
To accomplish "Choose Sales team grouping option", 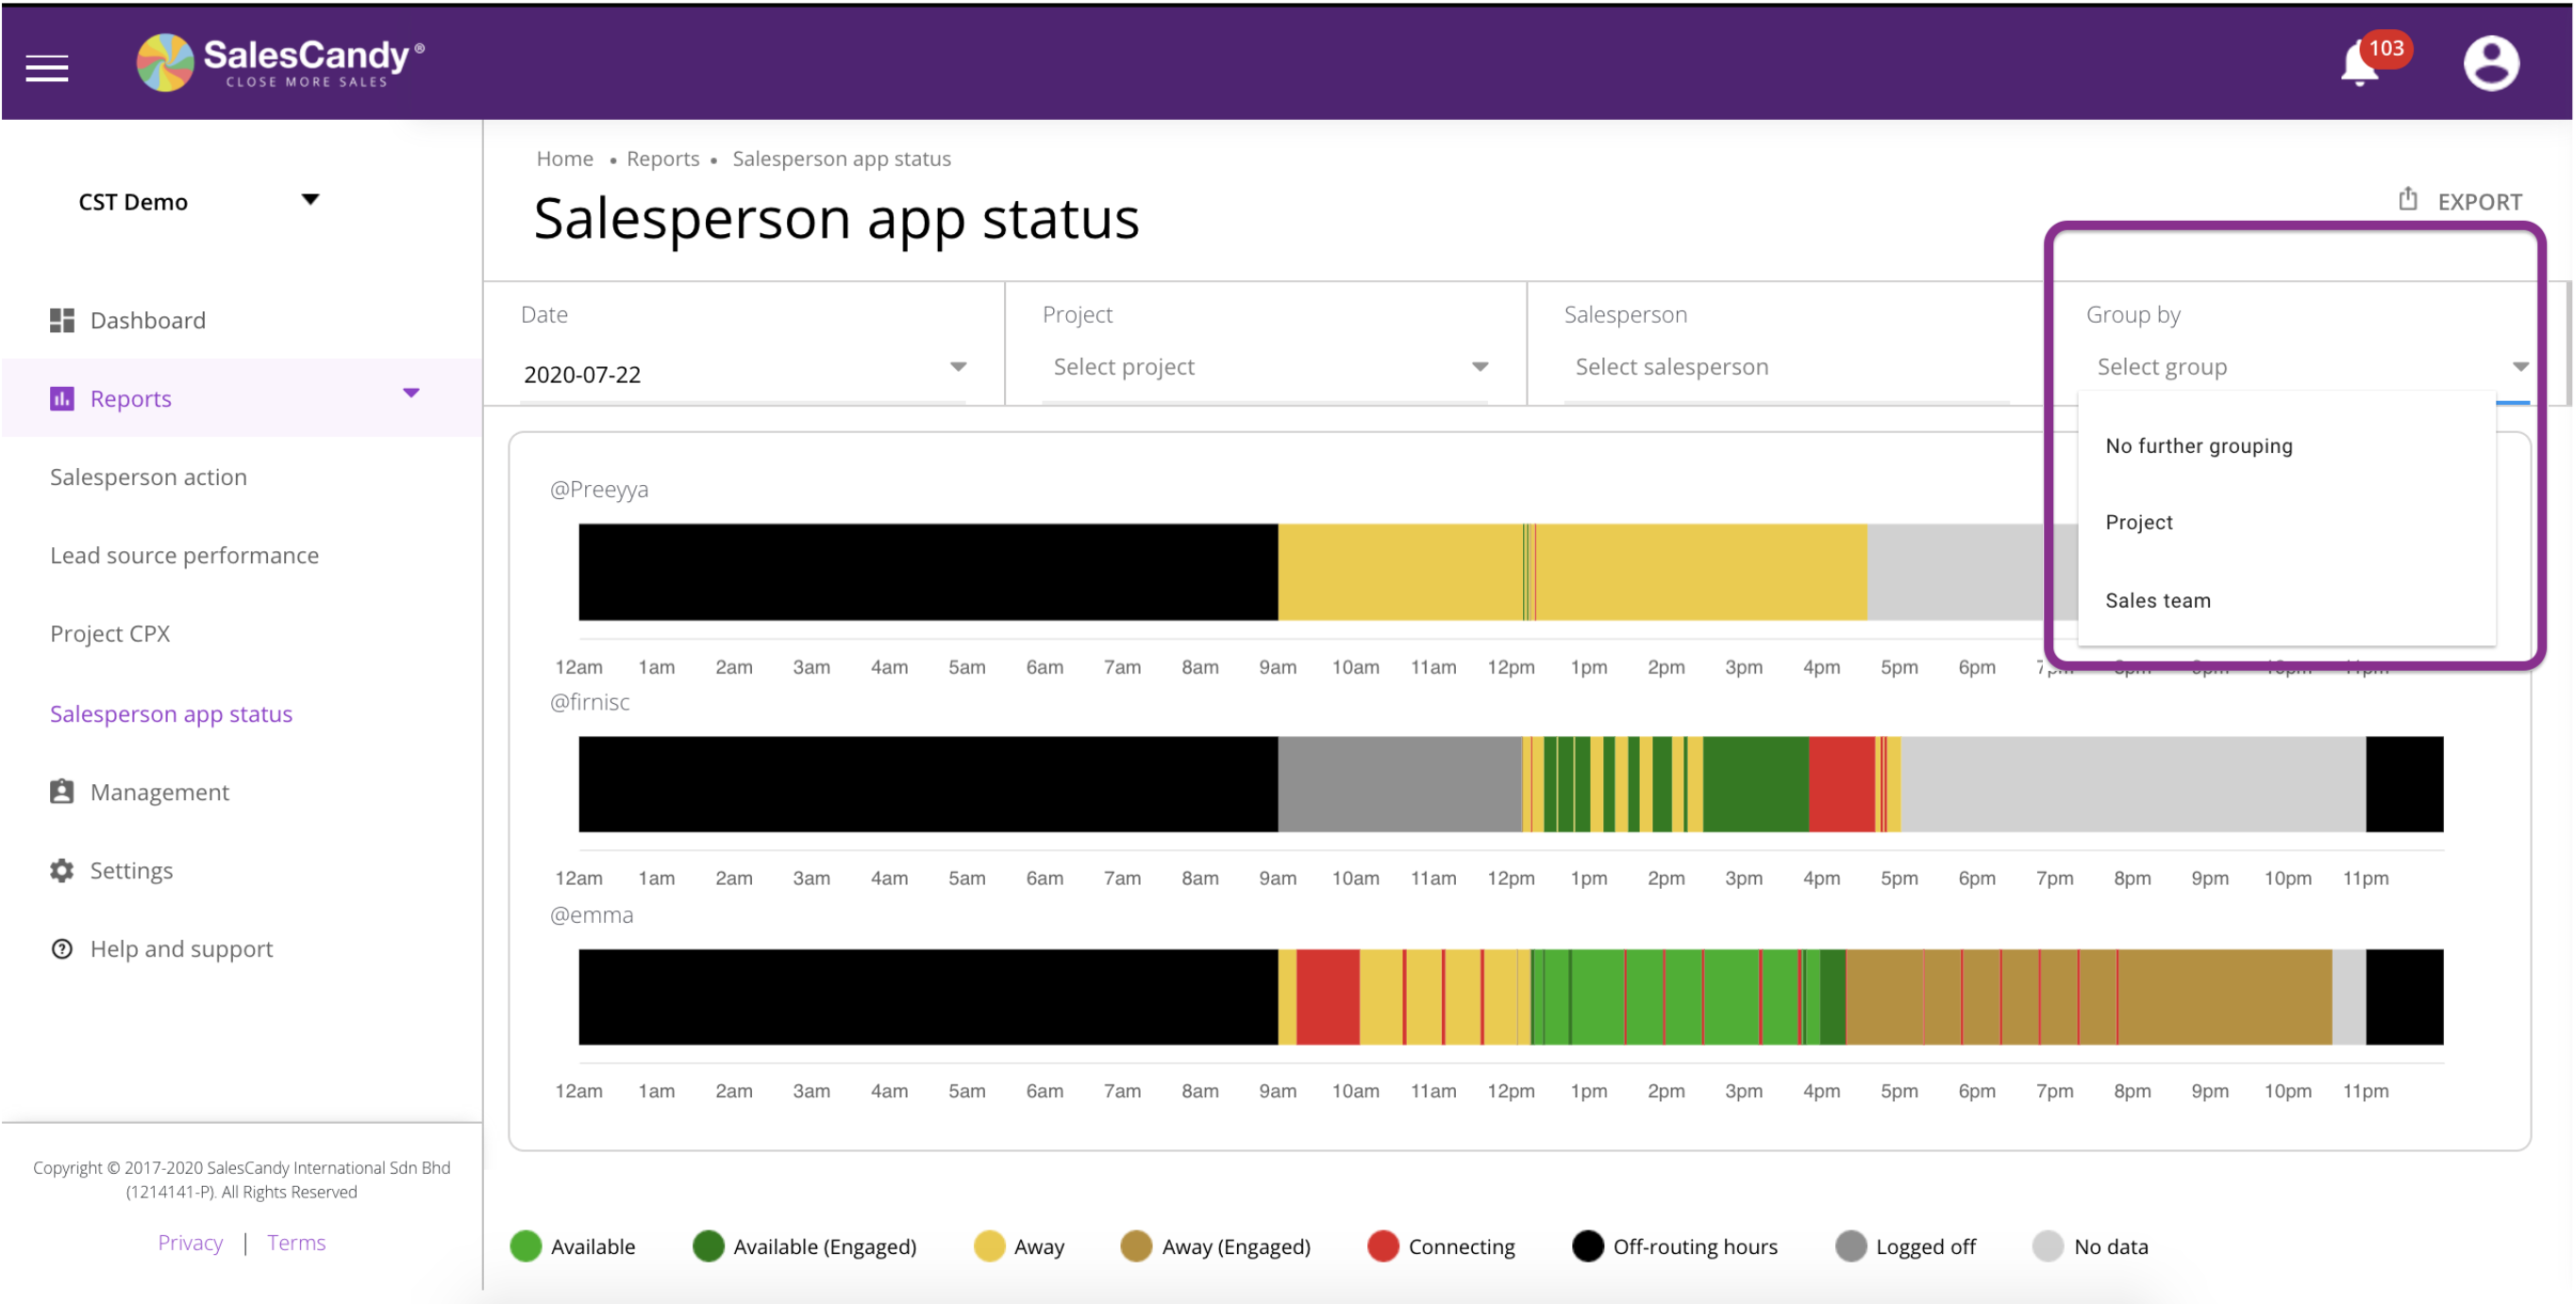I will click(2157, 600).
